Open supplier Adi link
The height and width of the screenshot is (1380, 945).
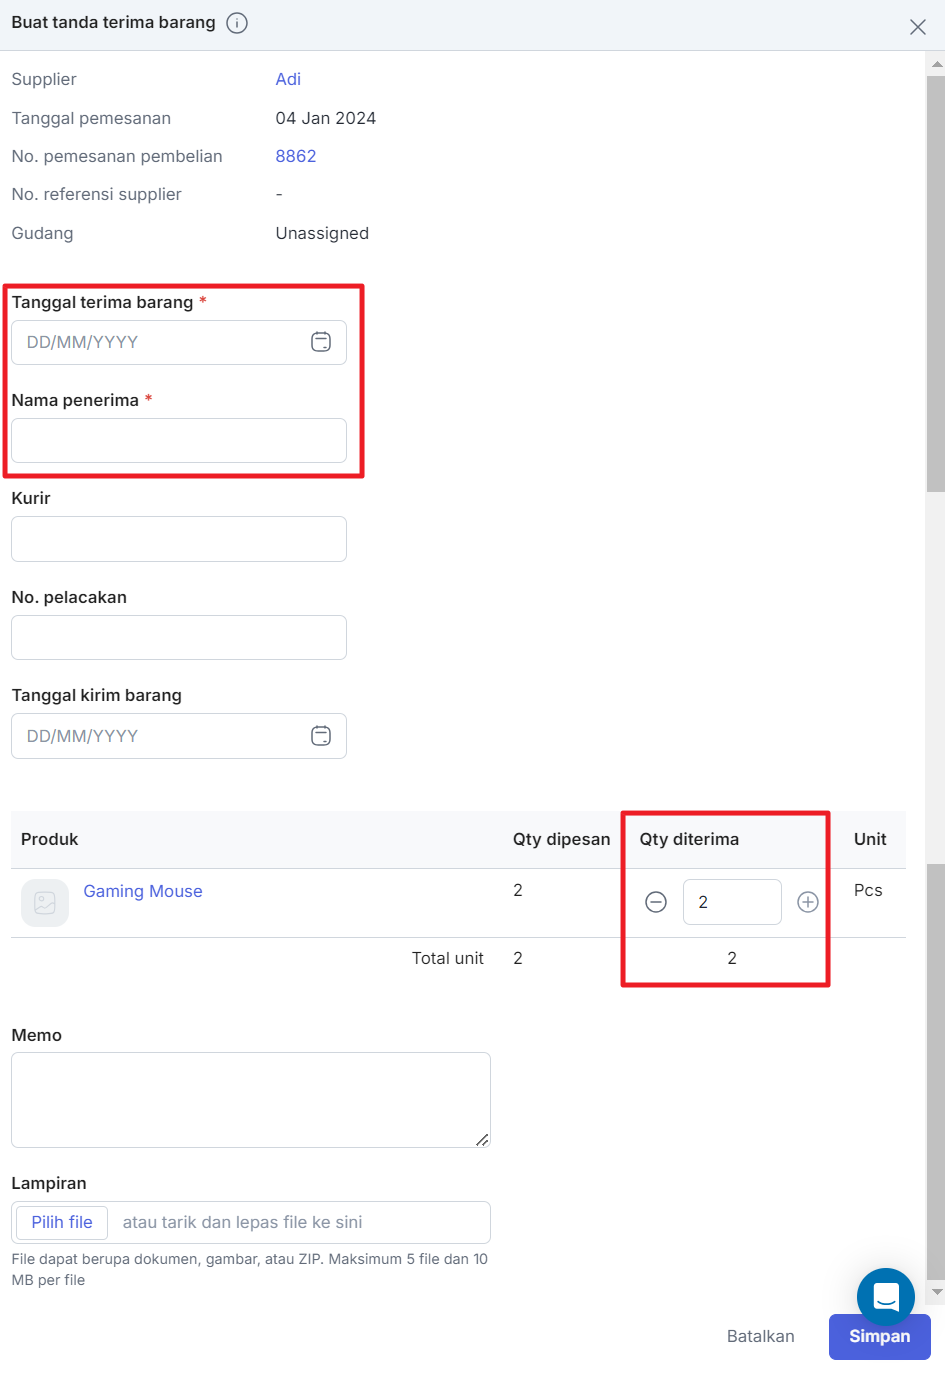pyautogui.click(x=288, y=79)
